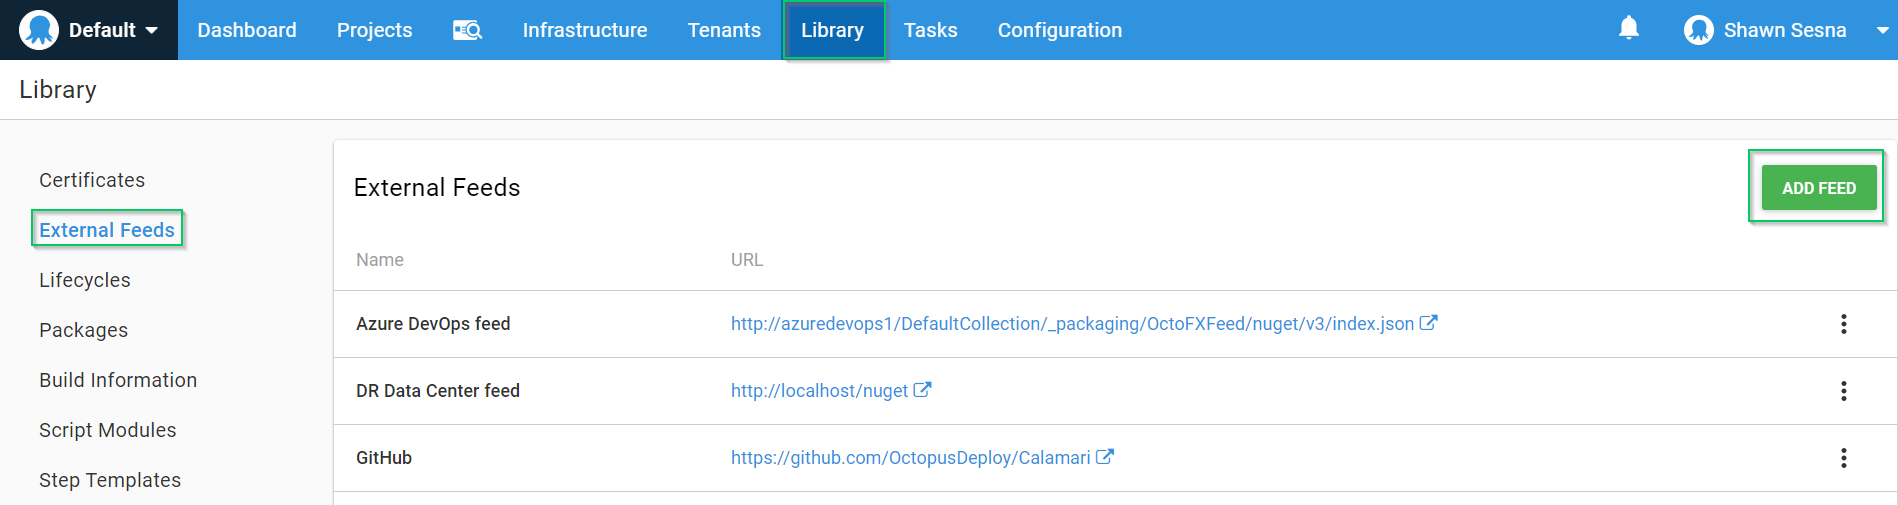The image size is (1898, 505).
Task: Open the Infrastructure menu
Action: [585, 30]
